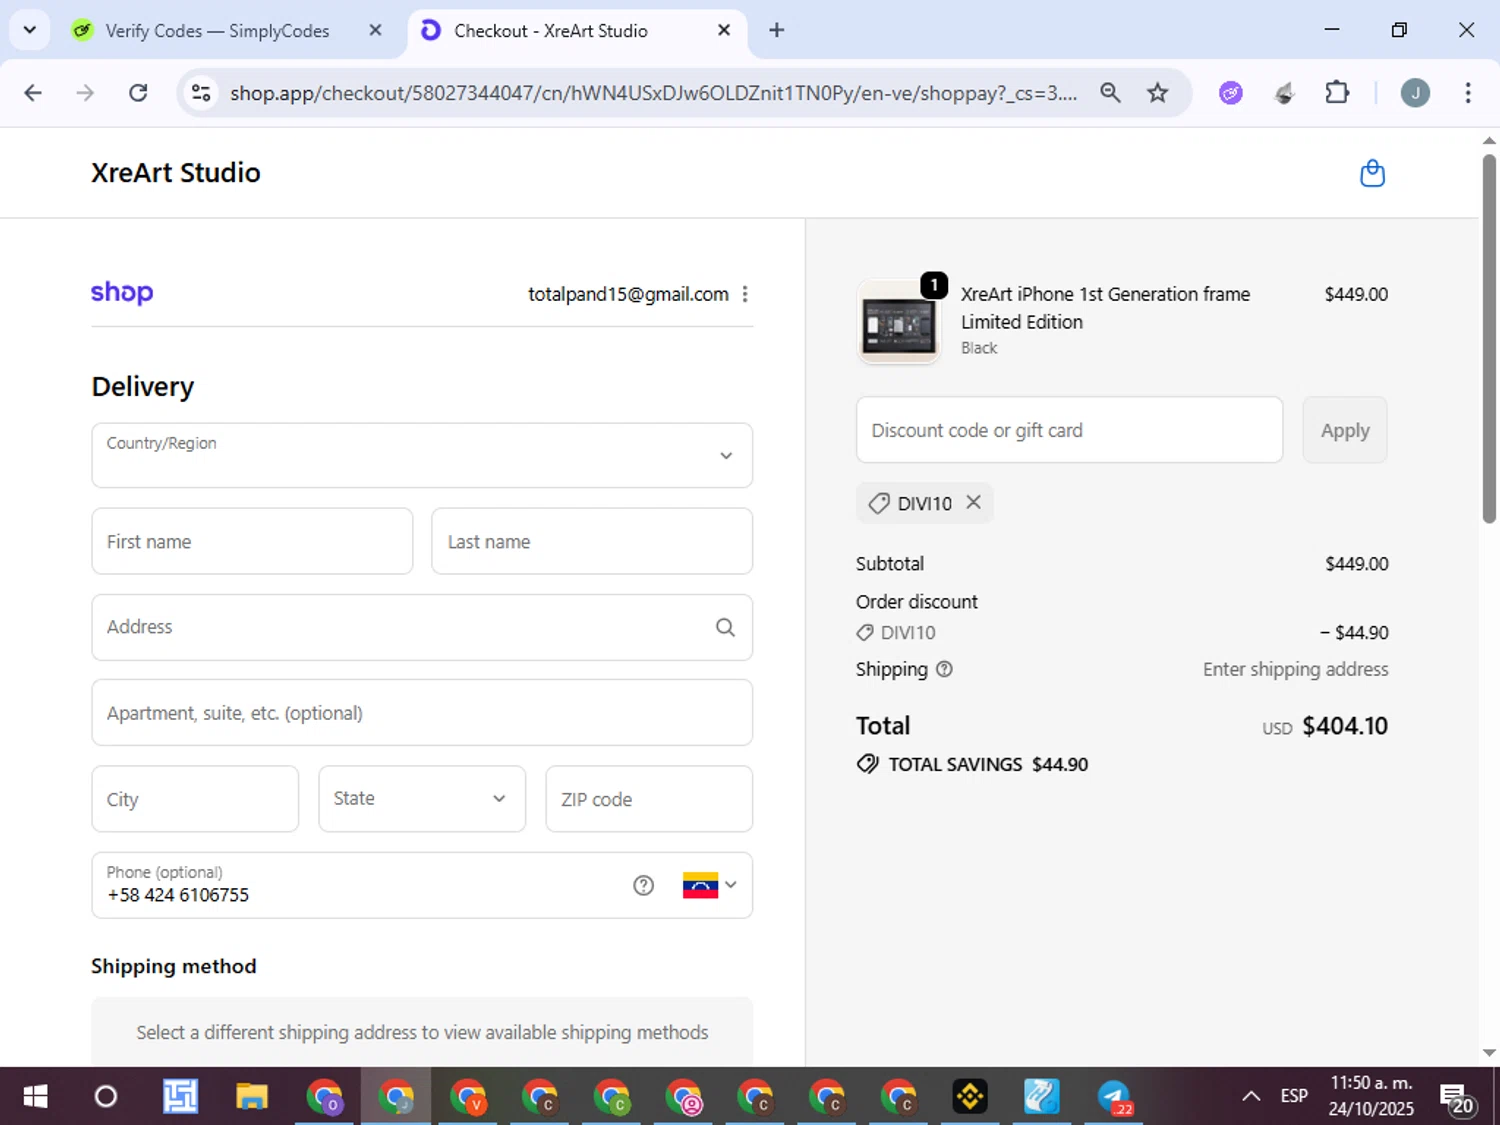Click the Shipping info help icon
This screenshot has height=1125, width=1500.
(944, 669)
